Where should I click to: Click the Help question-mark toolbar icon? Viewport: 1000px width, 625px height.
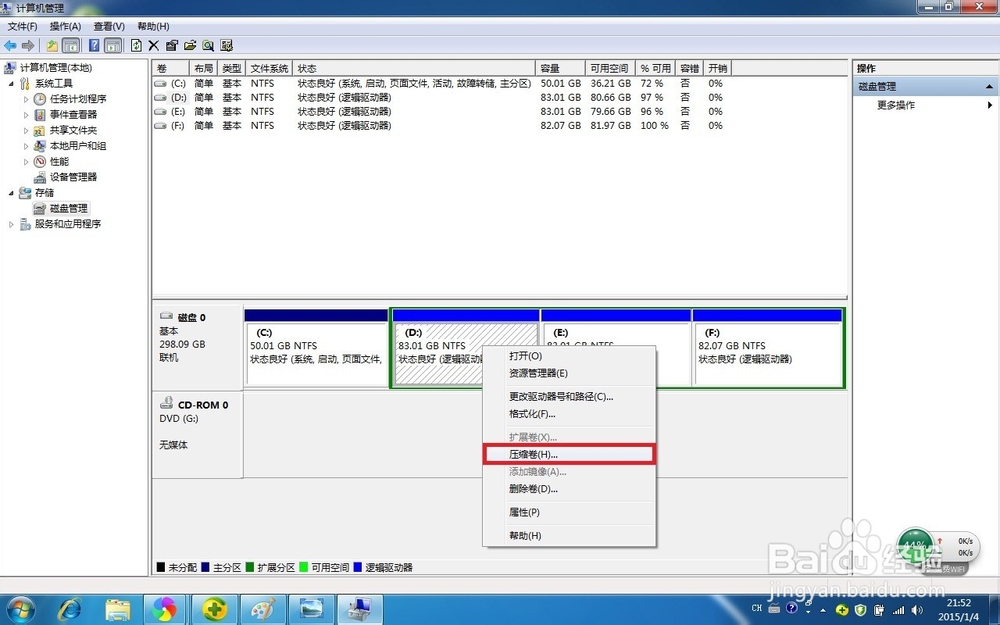coord(93,45)
